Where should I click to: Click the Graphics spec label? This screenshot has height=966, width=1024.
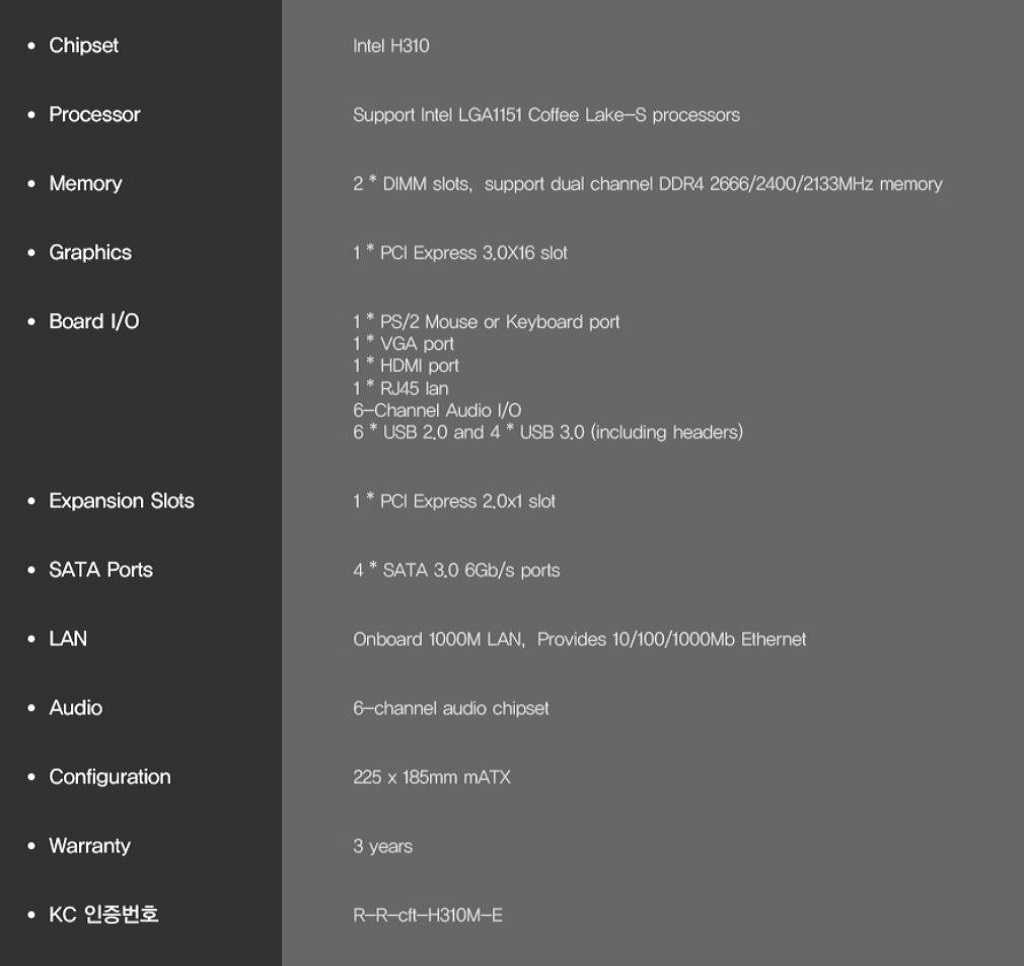click(90, 253)
